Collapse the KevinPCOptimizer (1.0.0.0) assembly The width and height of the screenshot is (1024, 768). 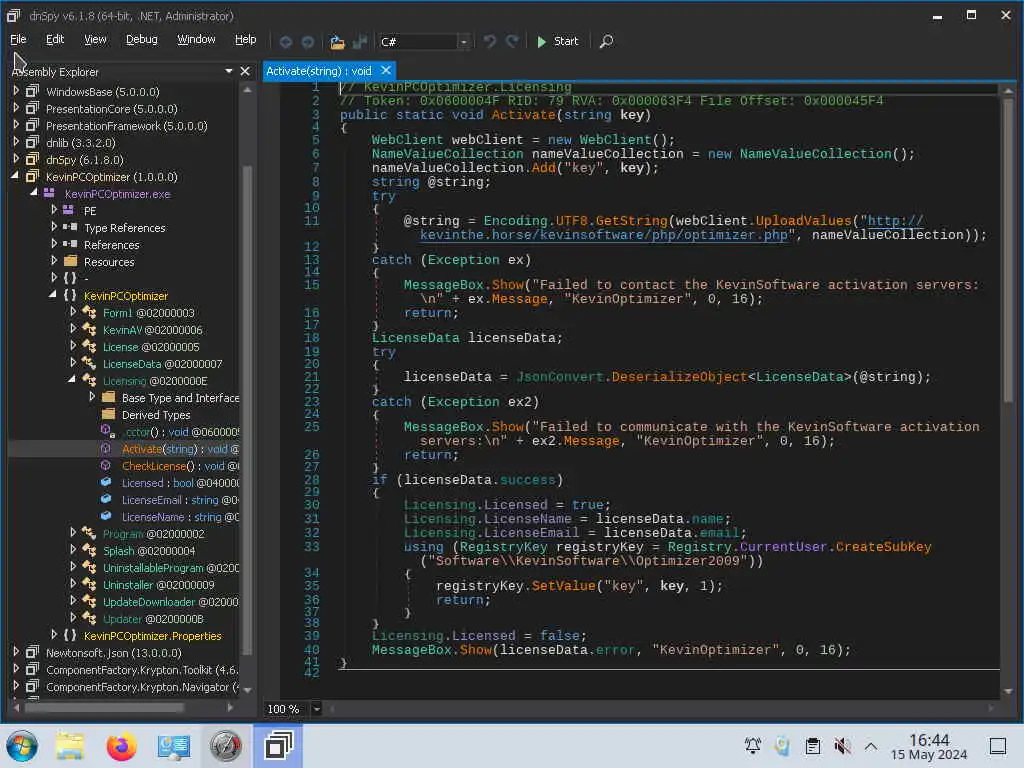click(15, 176)
